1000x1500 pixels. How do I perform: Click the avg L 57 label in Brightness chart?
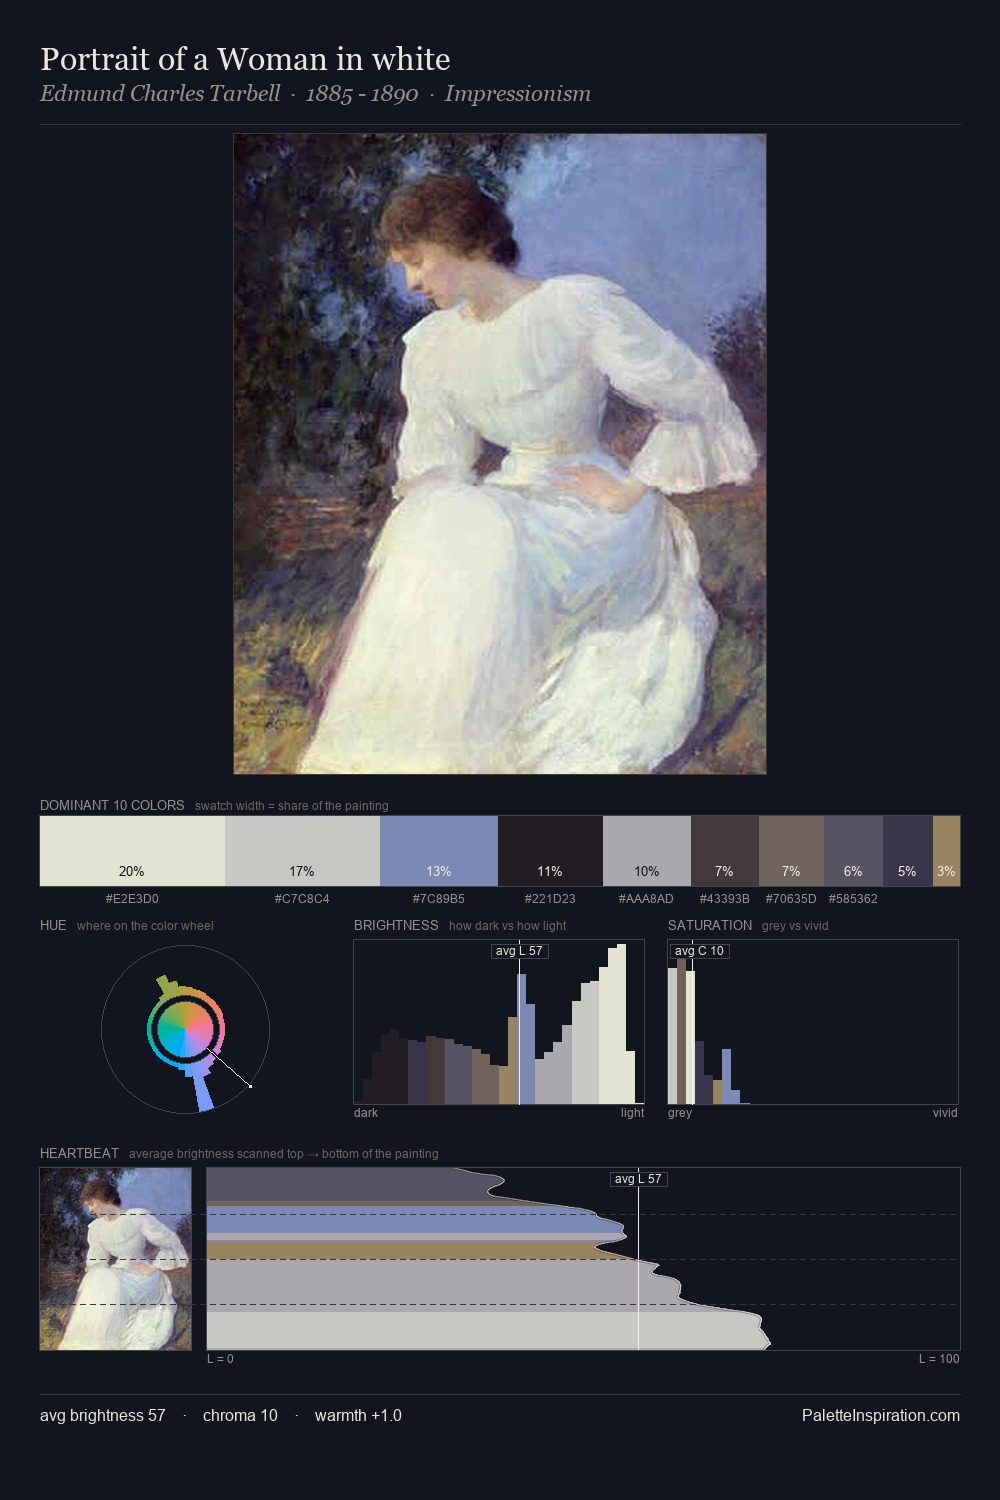point(519,951)
